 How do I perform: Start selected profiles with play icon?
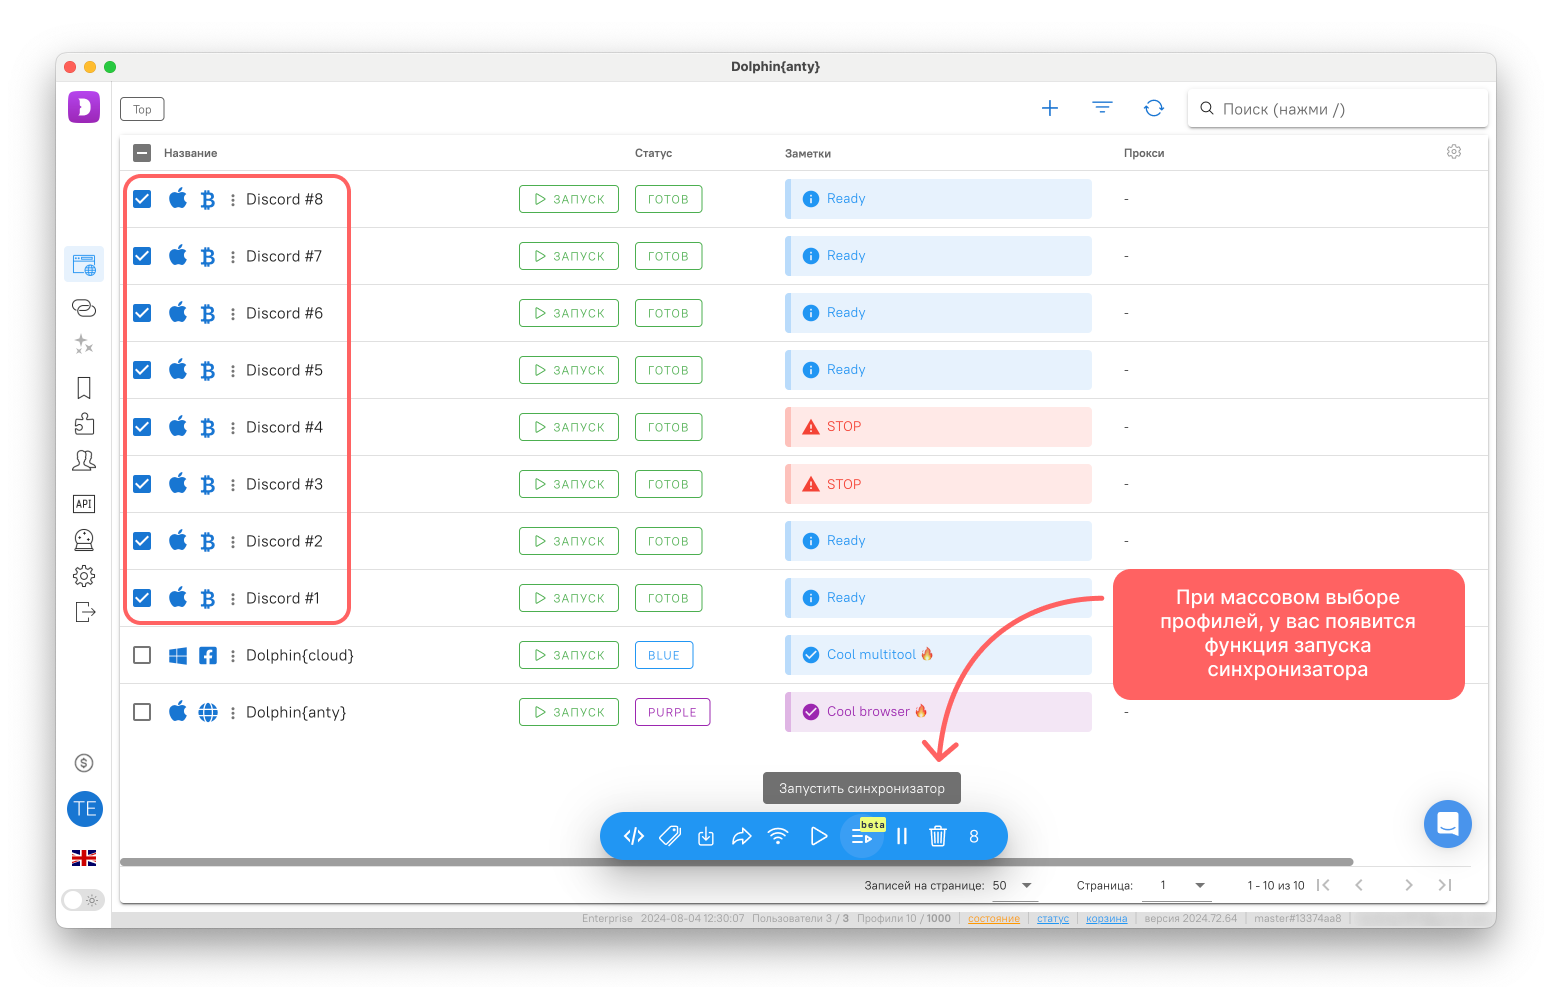(818, 836)
